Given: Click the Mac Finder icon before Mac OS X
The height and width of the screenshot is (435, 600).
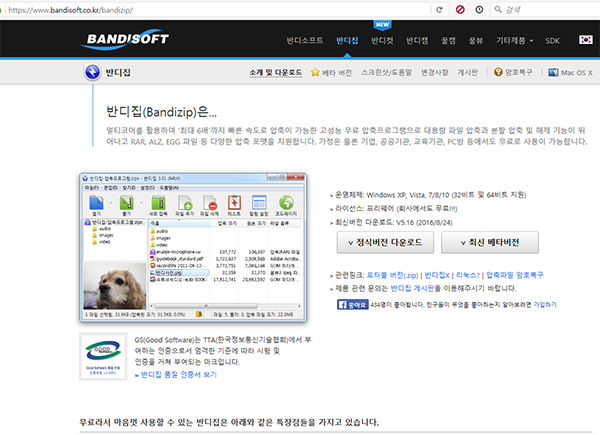Looking at the screenshot, I should pyautogui.click(x=553, y=72).
